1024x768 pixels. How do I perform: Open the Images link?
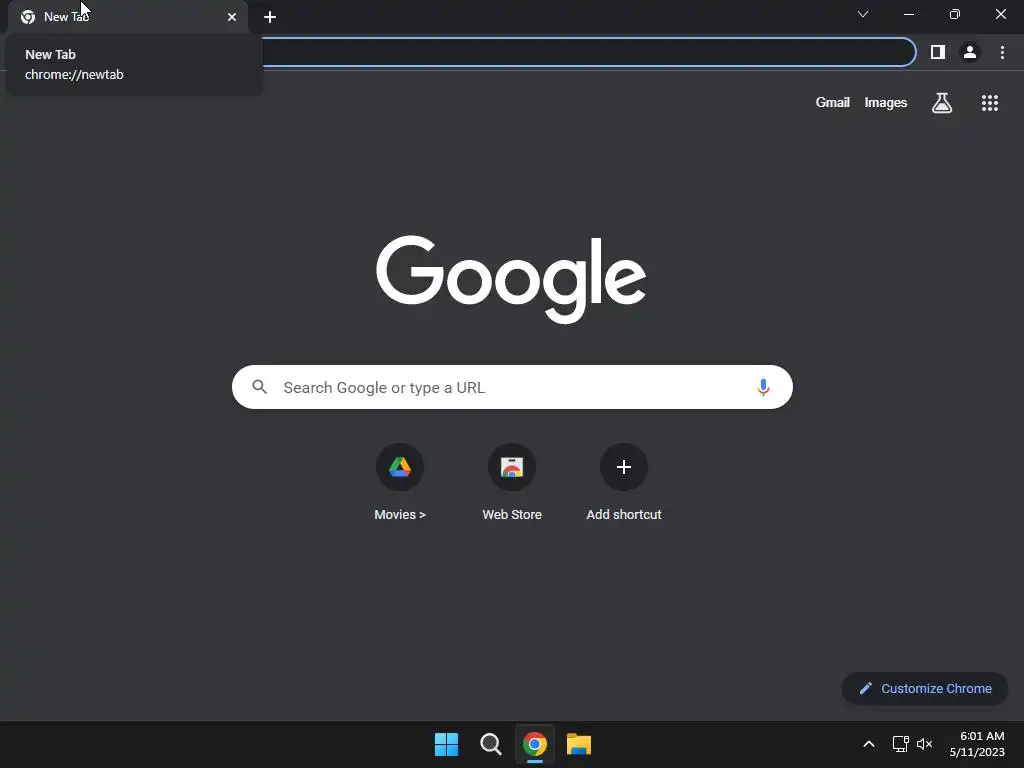coord(886,103)
